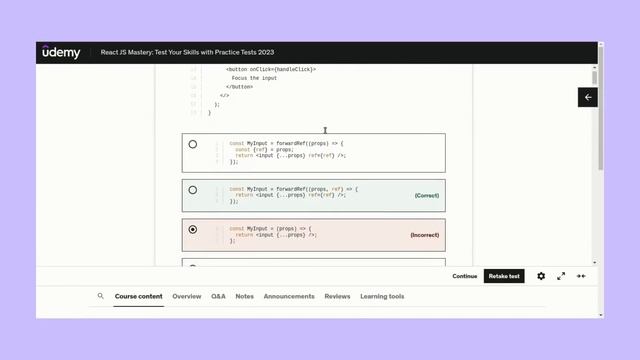Open the React JS Mastery course title link

[187, 52]
